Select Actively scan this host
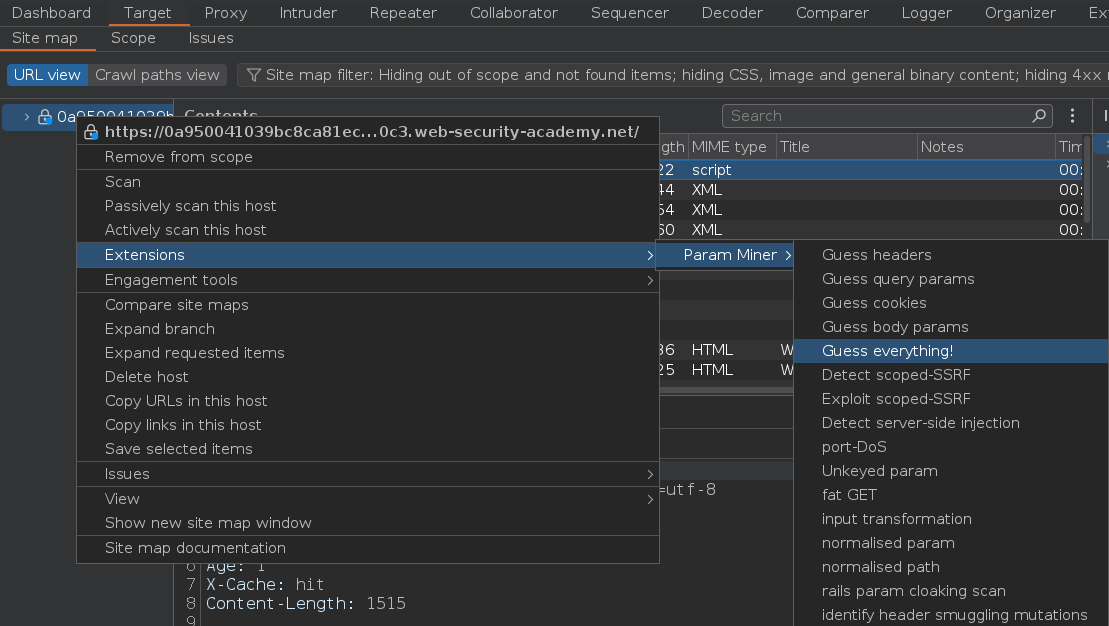The image size is (1109, 626). pos(185,230)
